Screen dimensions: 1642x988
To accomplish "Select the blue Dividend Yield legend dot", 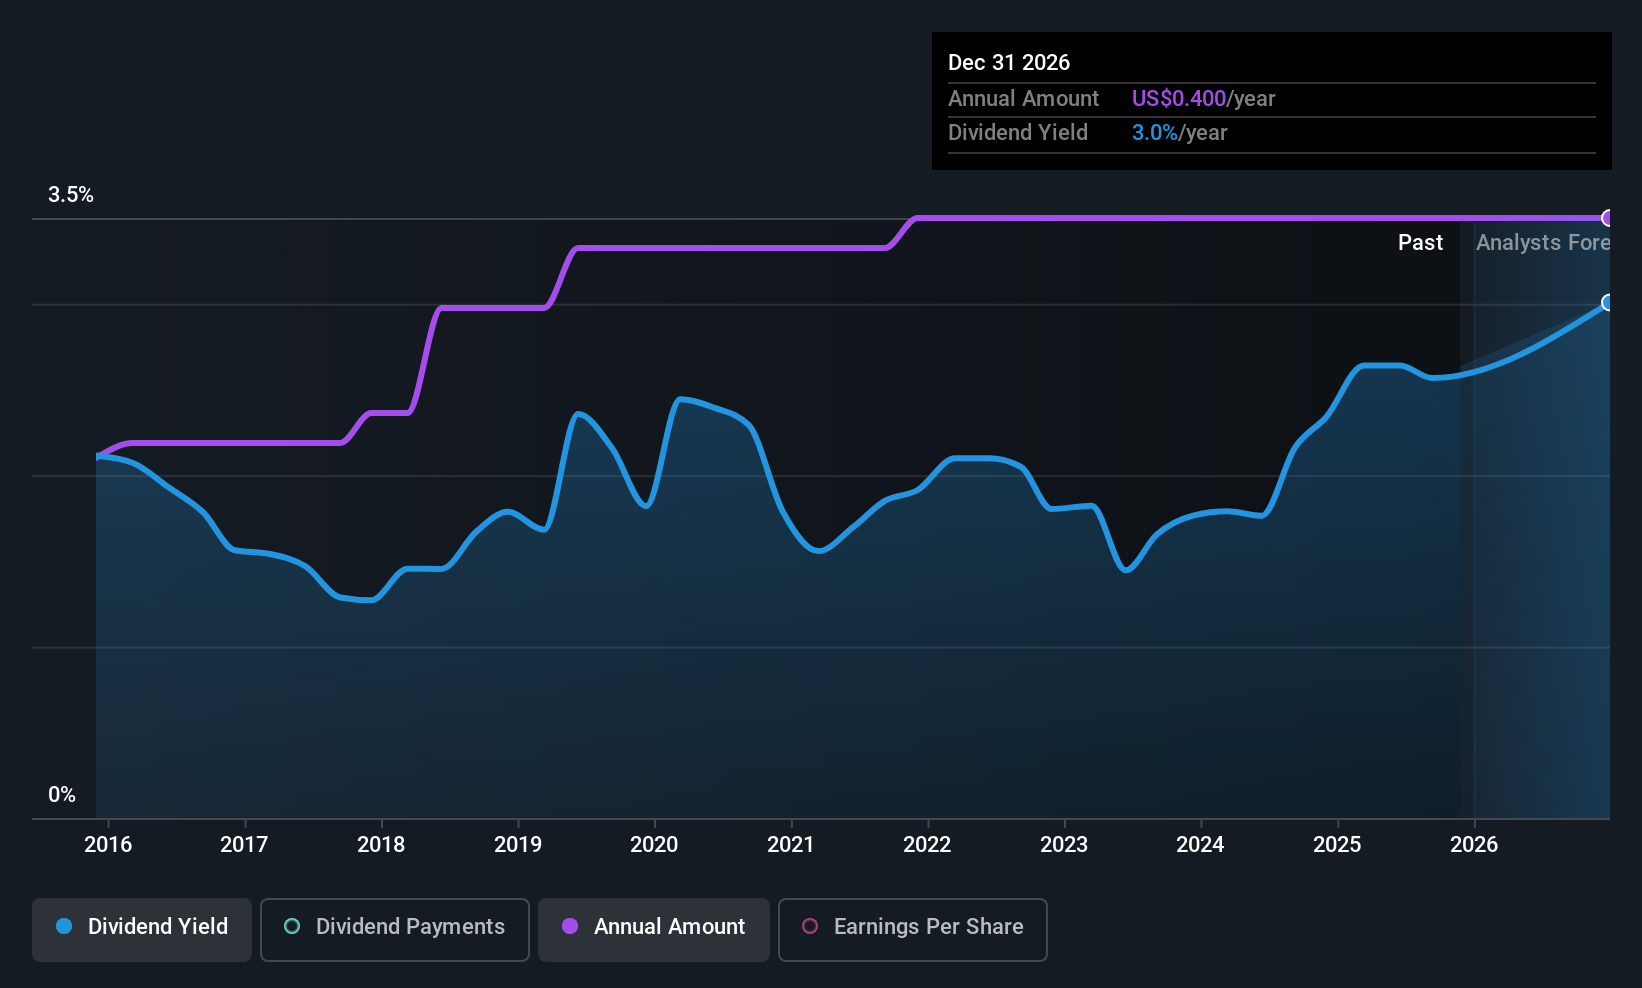I will pyautogui.click(x=64, y=927).
